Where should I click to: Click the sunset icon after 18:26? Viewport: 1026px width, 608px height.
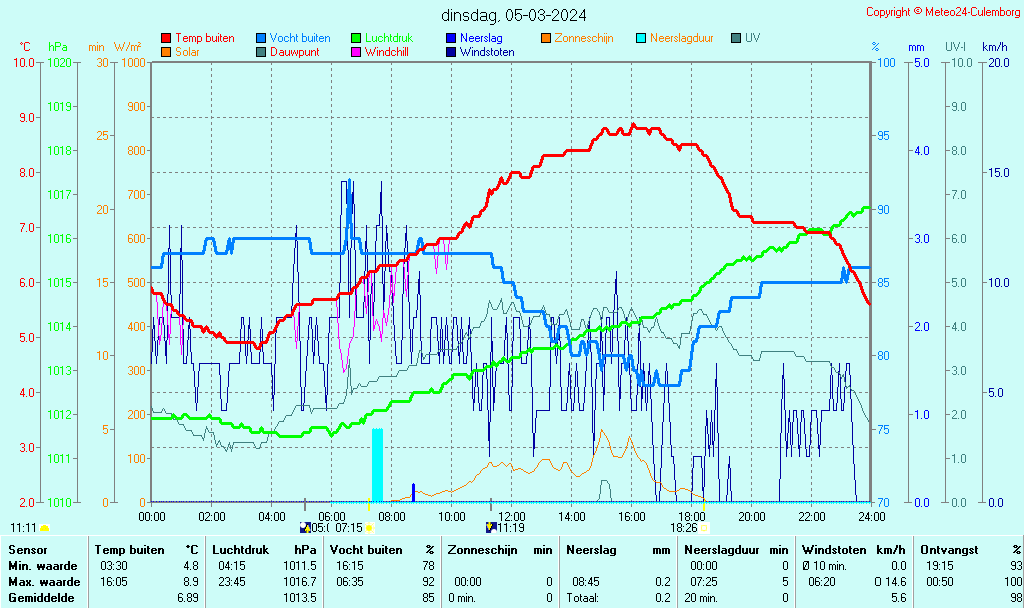click(704, 527)
